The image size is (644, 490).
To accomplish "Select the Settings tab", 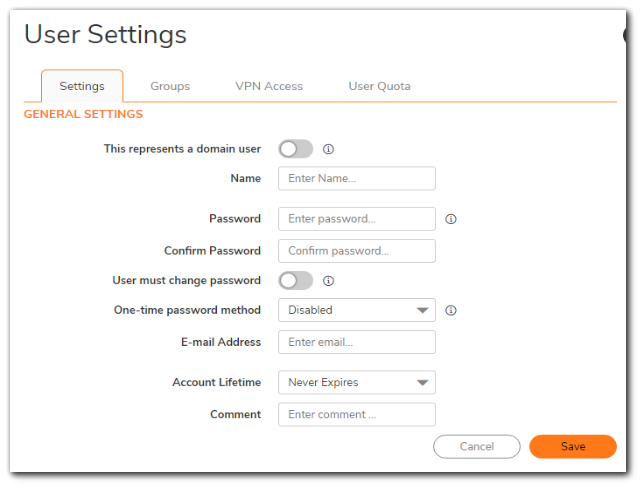I will [x=82, y=86].
